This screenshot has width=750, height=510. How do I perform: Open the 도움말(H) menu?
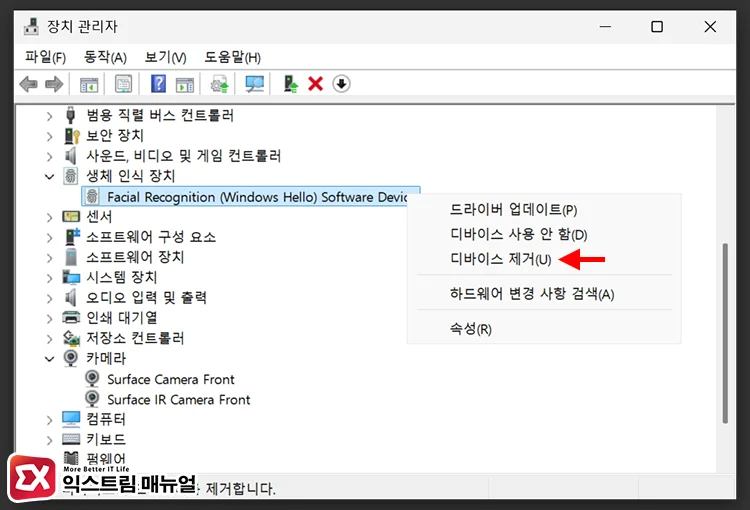(232, 57)
